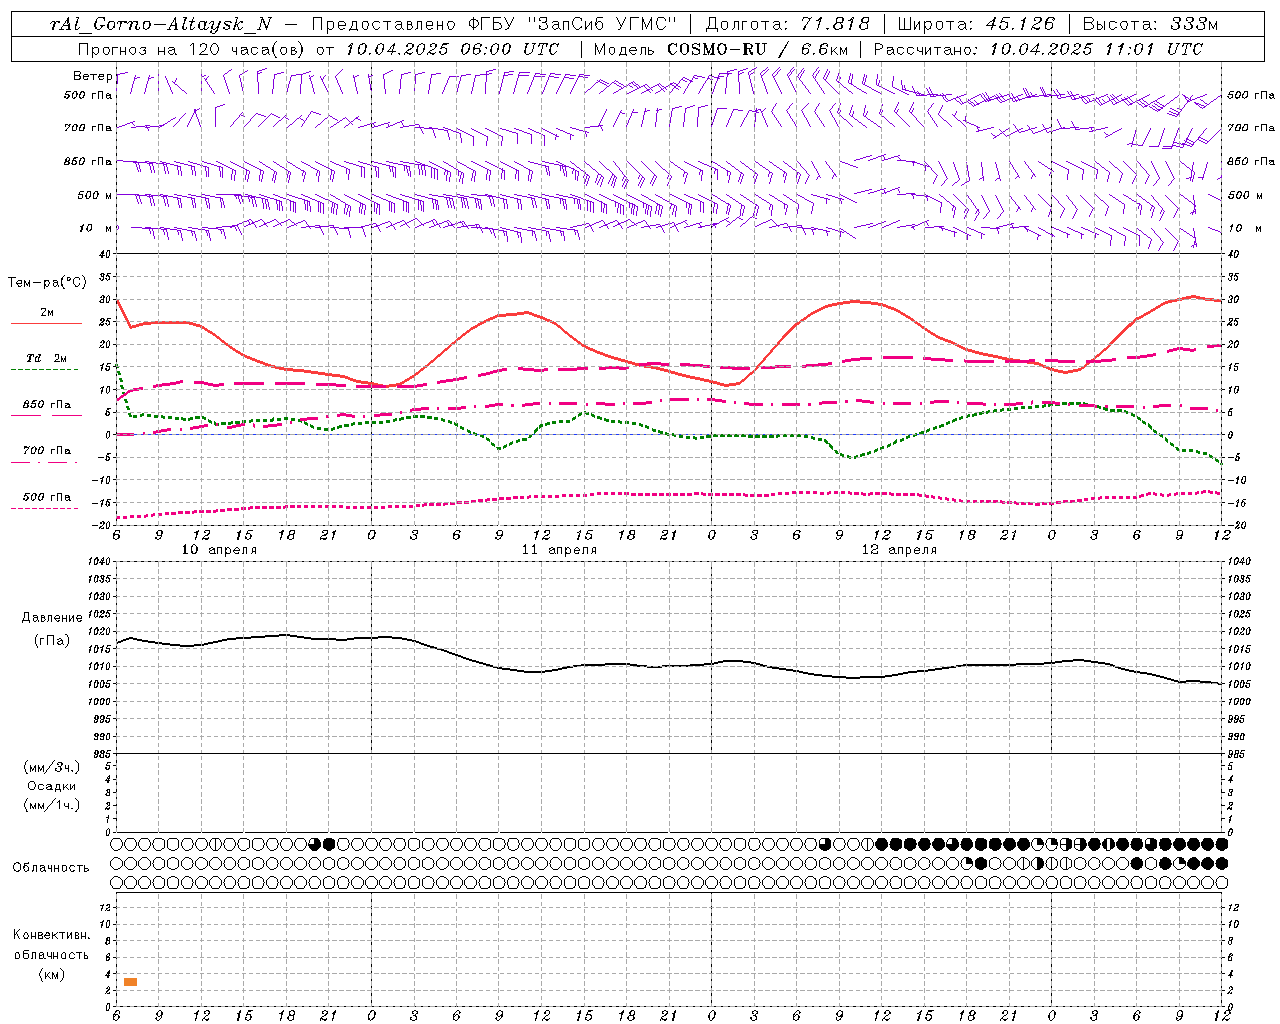Click the Прогноз на 120 часа(ов) text
Viewport: 1280px width, 1024px height.
coord(192,49)
